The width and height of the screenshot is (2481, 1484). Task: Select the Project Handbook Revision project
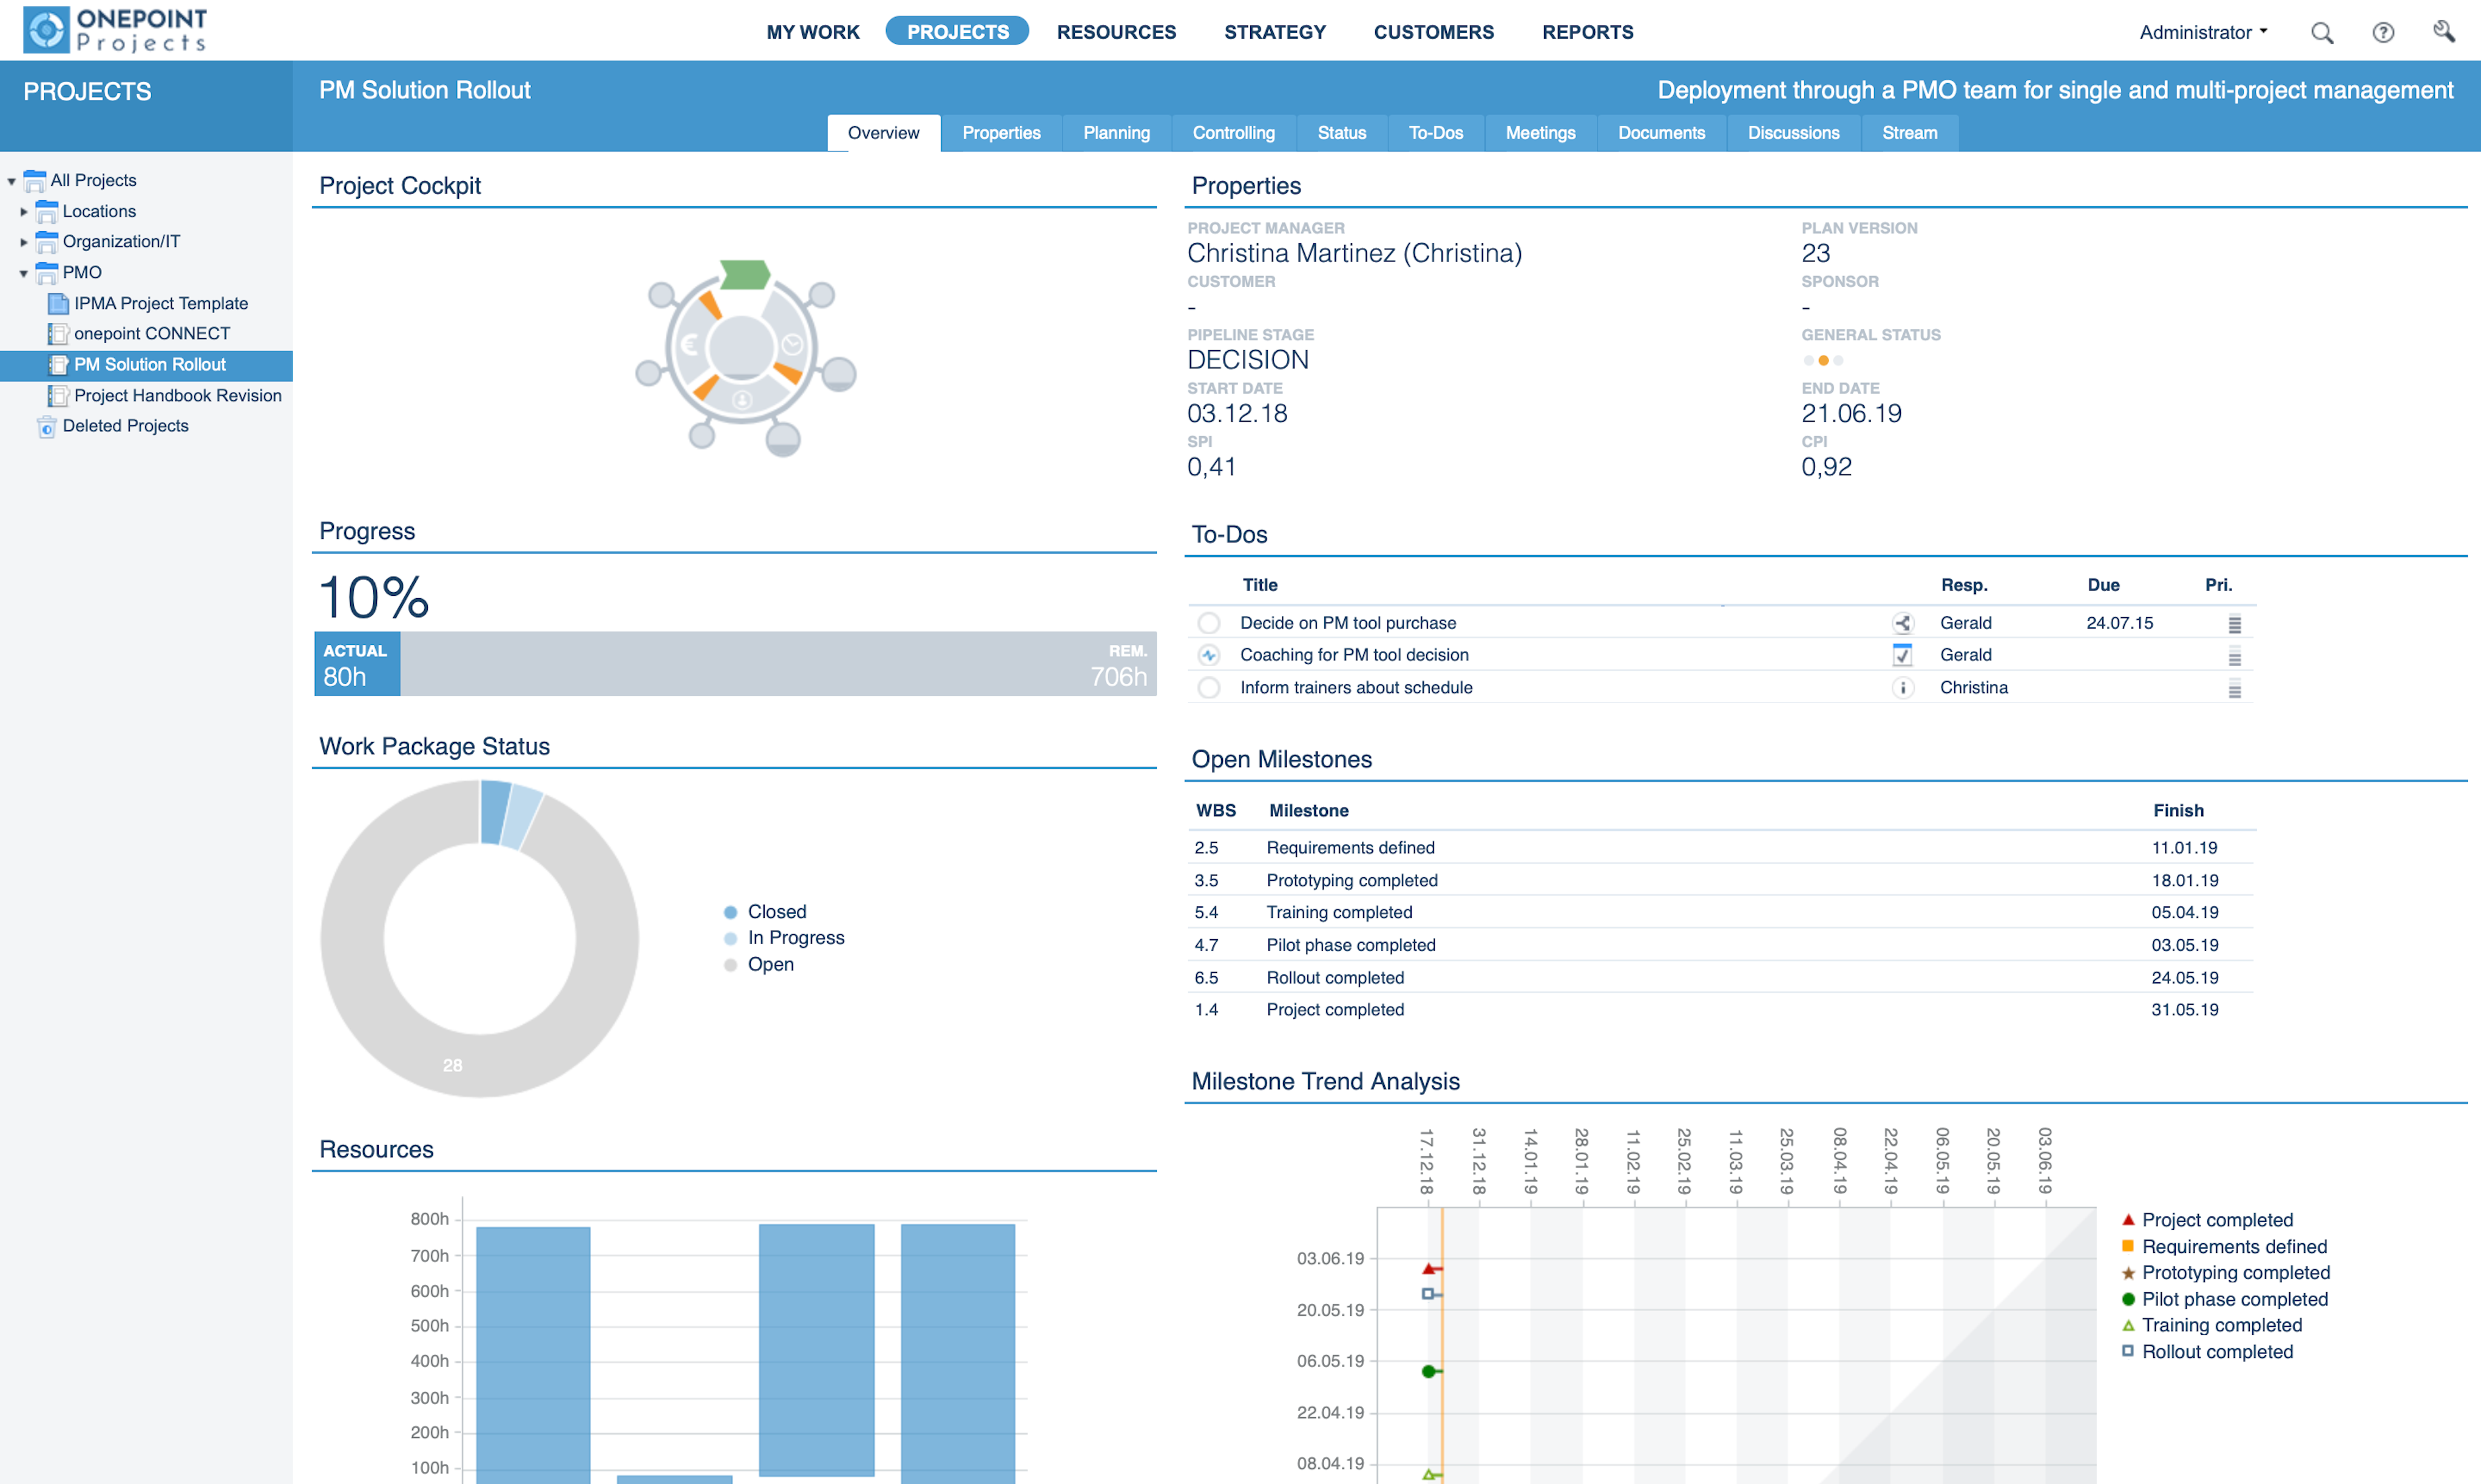[x=177, y=395]
